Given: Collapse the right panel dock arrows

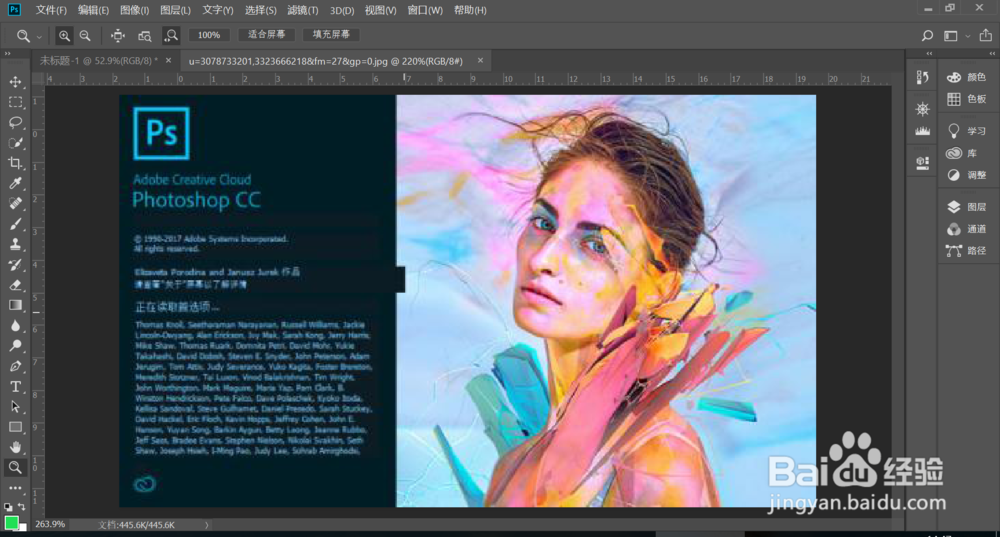Looking at the screenshot, I should click(x=992, y=54).
